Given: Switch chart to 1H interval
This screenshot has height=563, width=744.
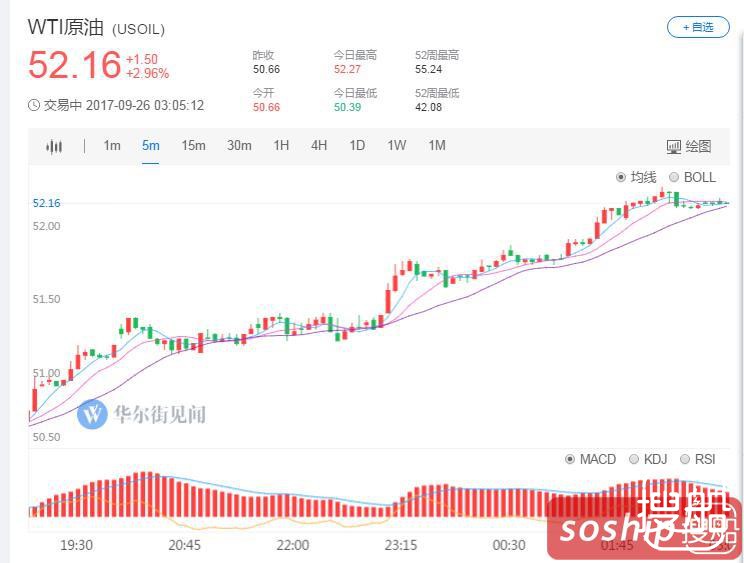Looking at the screenshot, I should coord(281,146).
